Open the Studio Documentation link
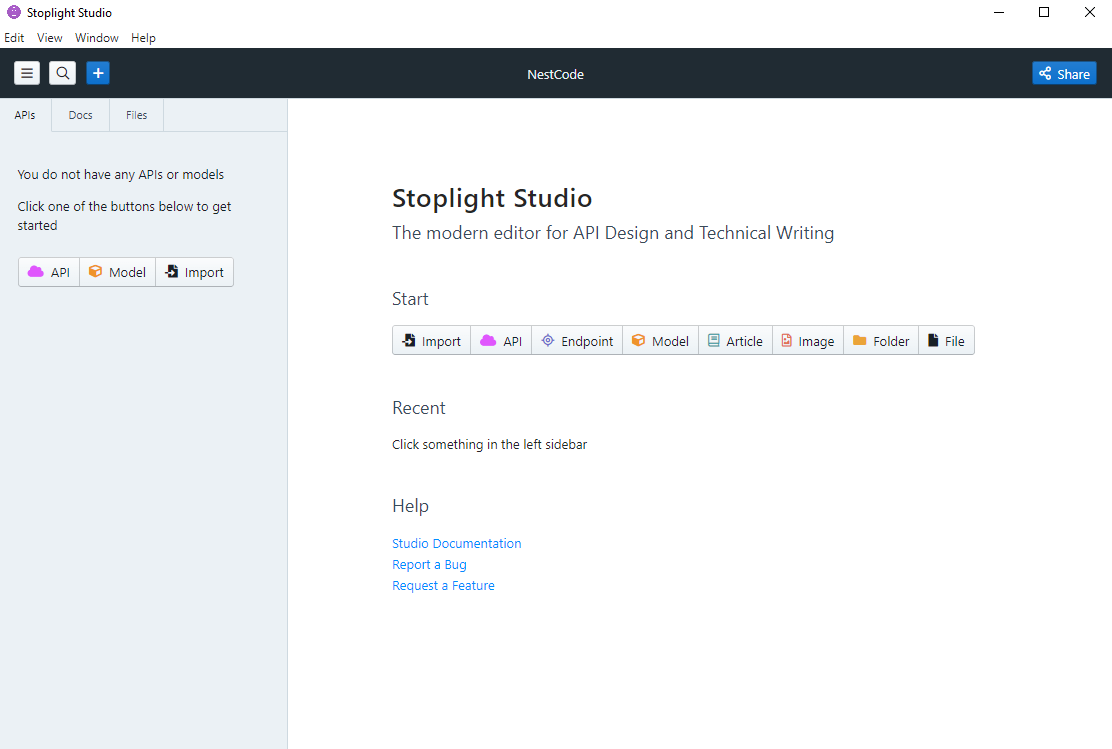The height and width of the screenshot is (749, 1112). pos(457,543)
